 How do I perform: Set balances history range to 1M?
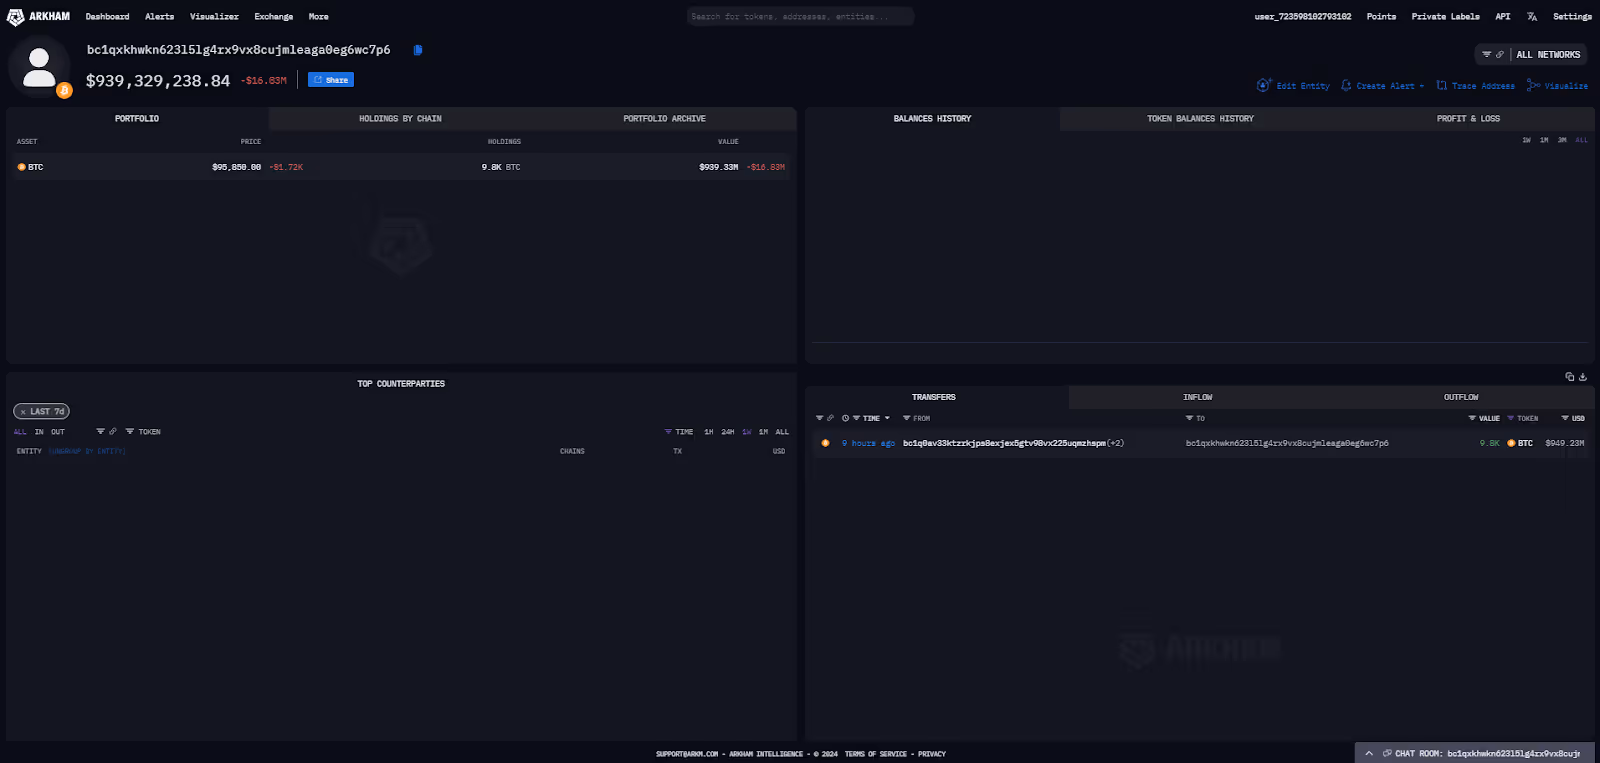[x=1544, y=140]
